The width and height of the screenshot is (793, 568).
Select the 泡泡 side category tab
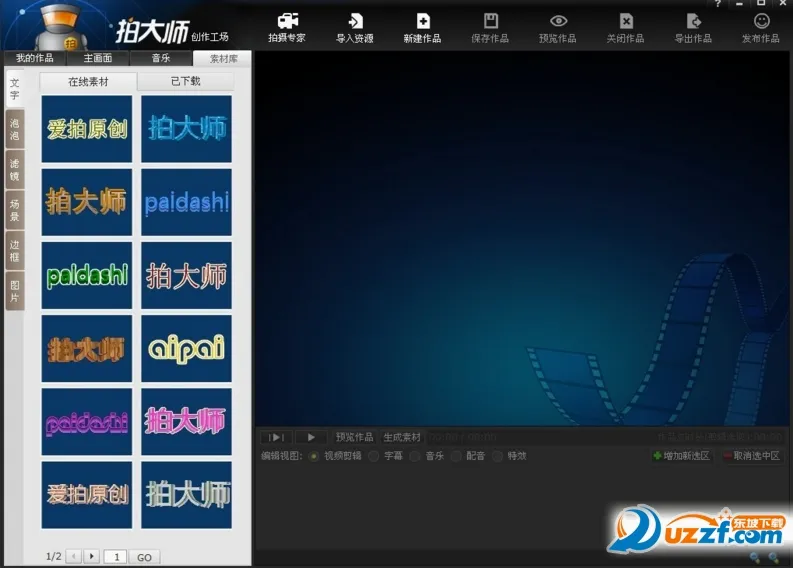click(15, 129)
